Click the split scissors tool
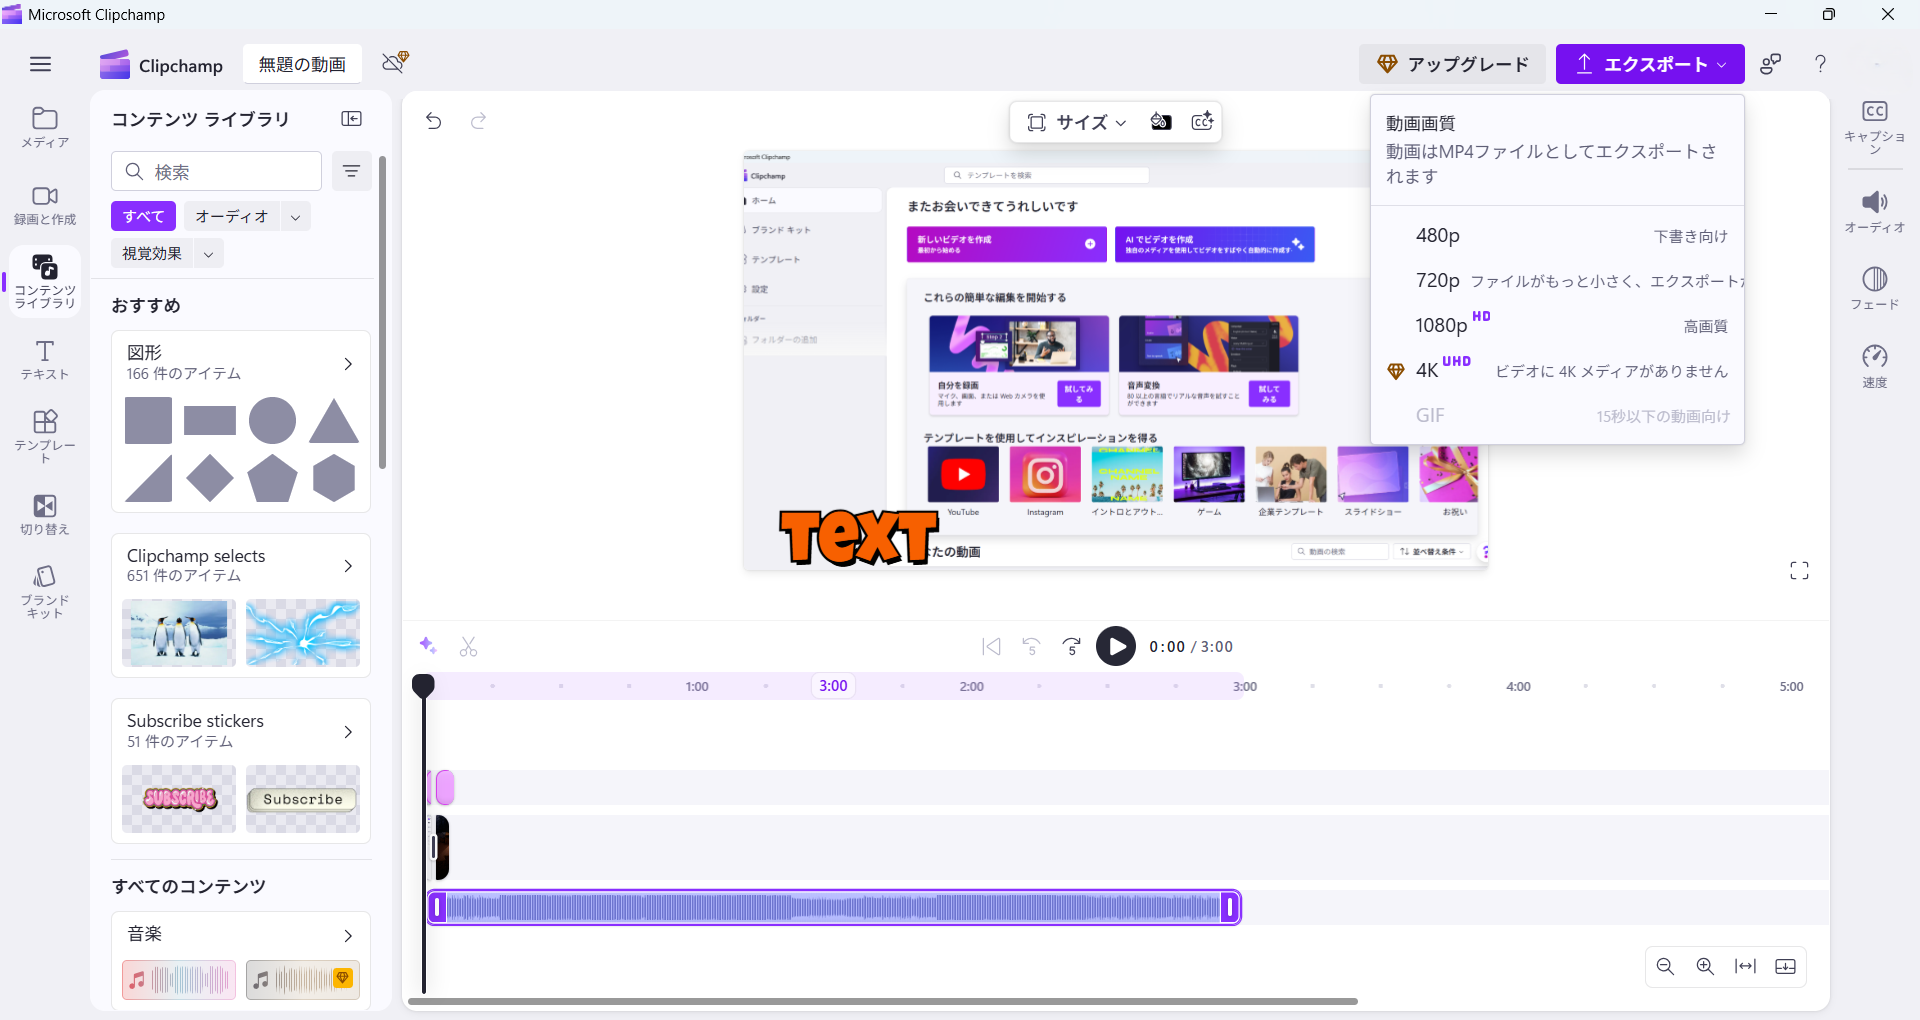 pyautogui.click(x=468, y=647)
